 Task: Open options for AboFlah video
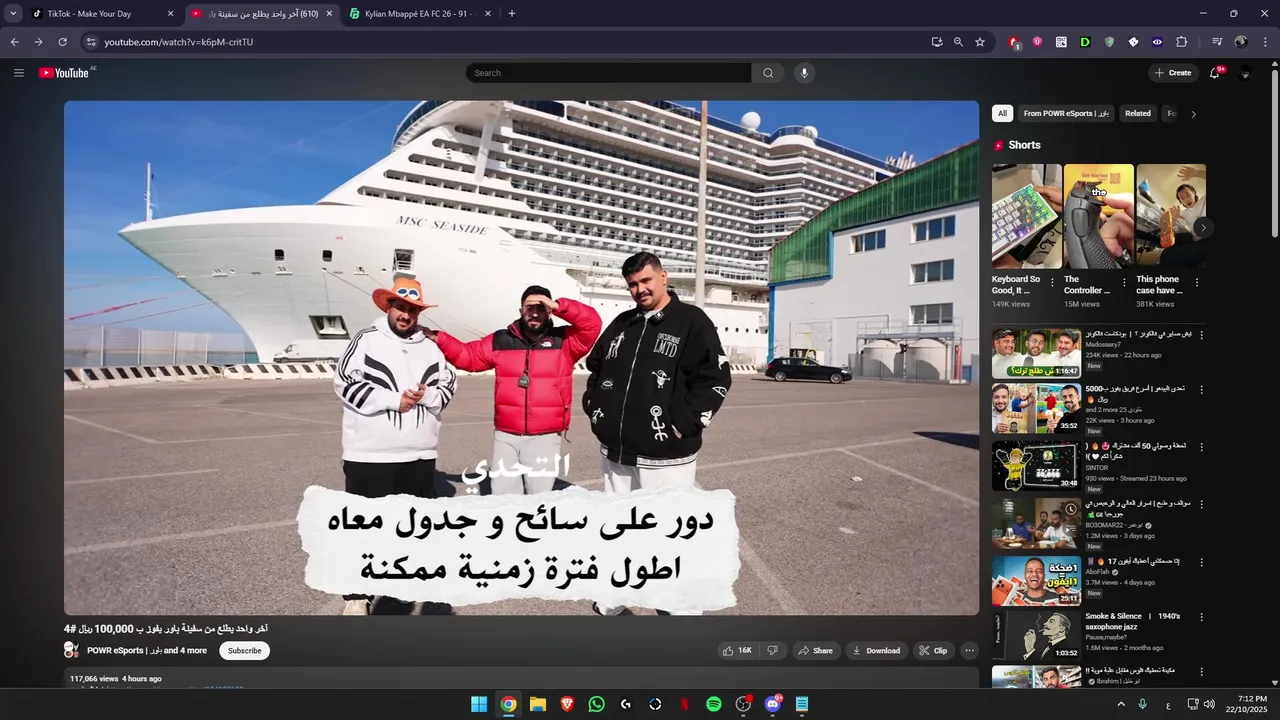click(1202, 562)
